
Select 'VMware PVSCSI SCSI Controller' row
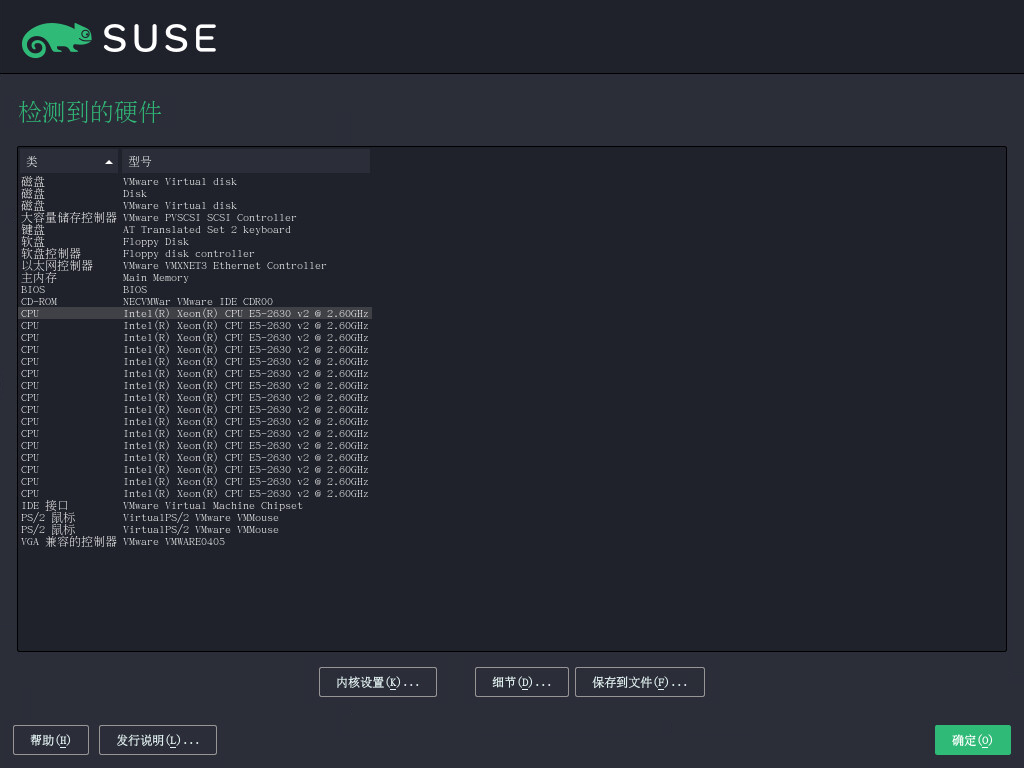pyautogui.click(x=195, y=217)
